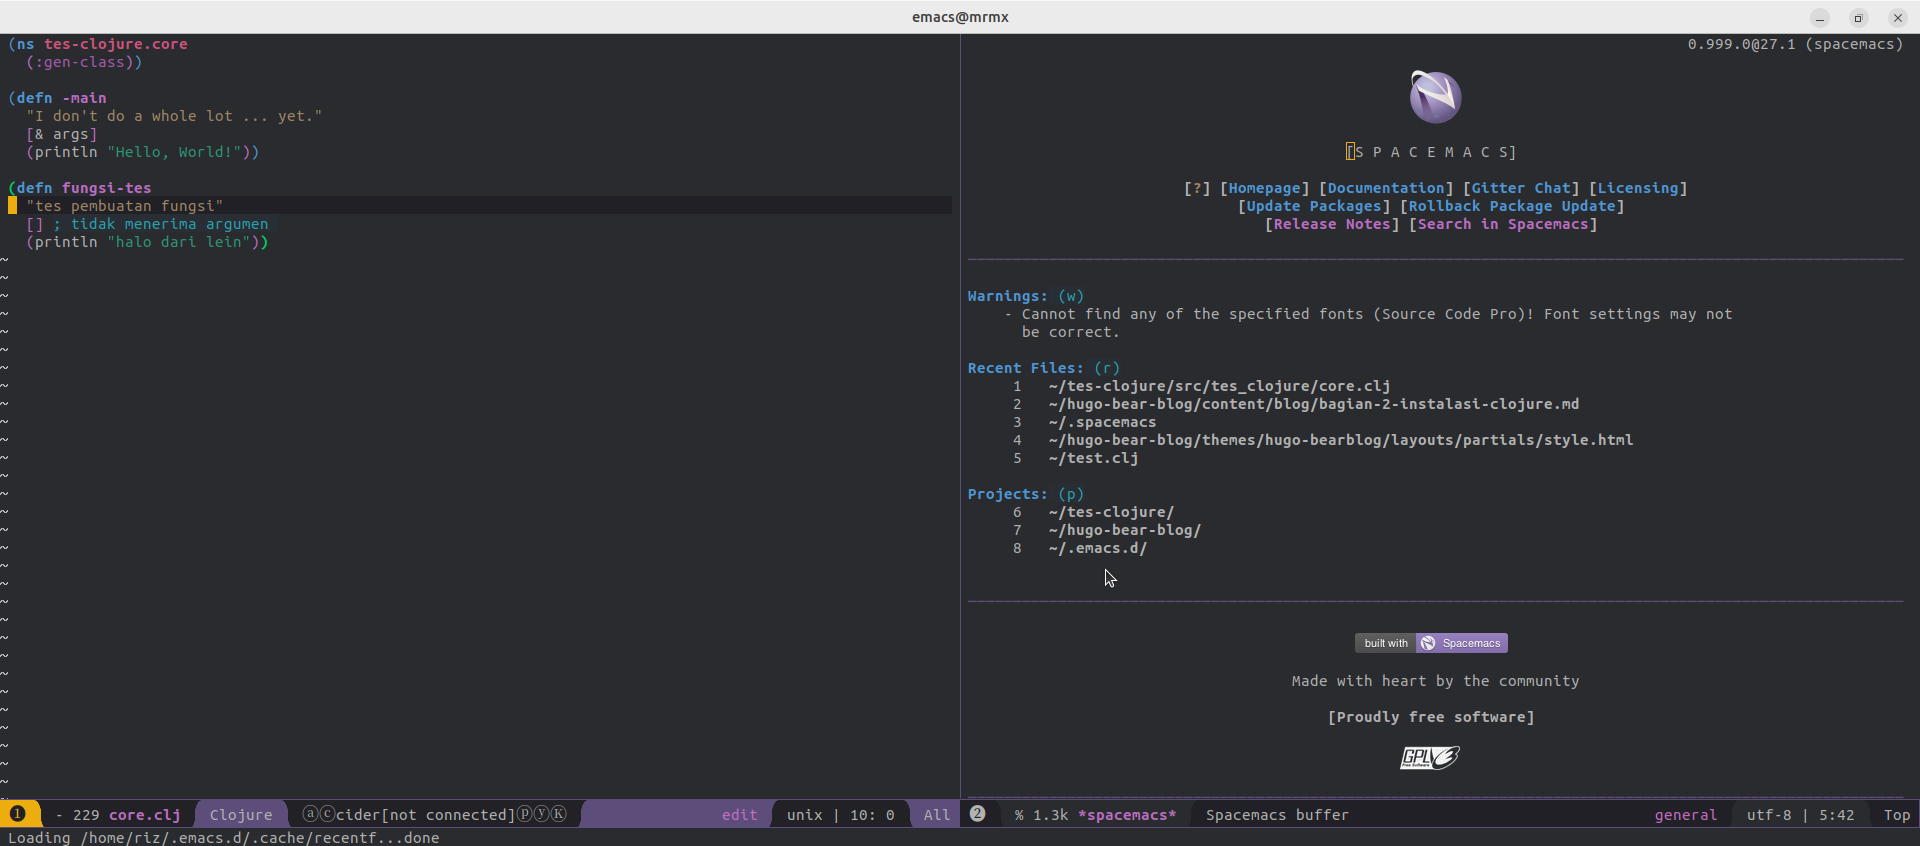Open the Gitter Chat link
The width and height of the screenshot is (1920, 846).
(1521, 188)
